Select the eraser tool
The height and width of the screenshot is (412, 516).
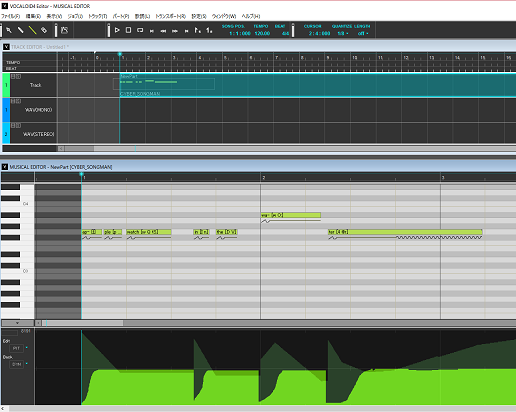(44, 30)
